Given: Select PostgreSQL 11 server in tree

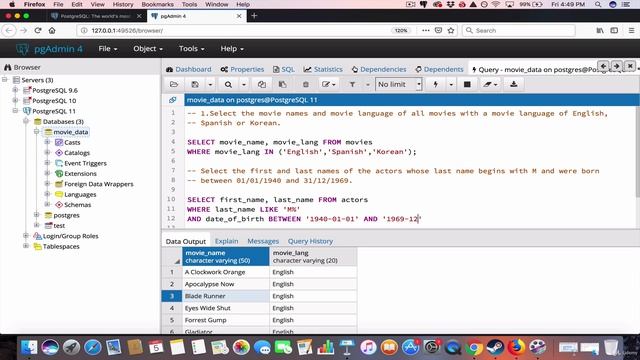Looking at the screenshot, I should 53,111.
